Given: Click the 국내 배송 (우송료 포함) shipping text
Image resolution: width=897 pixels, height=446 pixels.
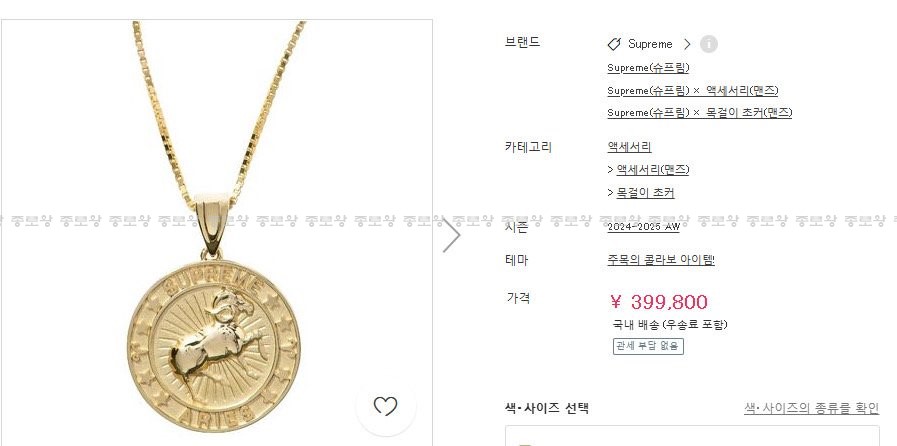Looking at the screenshot, I should point(670,325).
